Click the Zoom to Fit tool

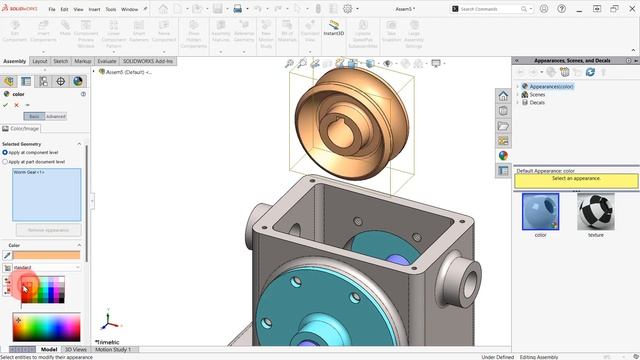[289, 63]
